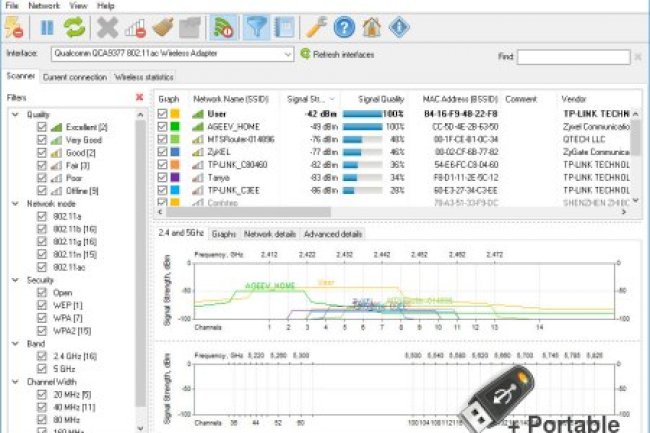Click the lightning stop-scan toolbar icon

coord(14,28)
